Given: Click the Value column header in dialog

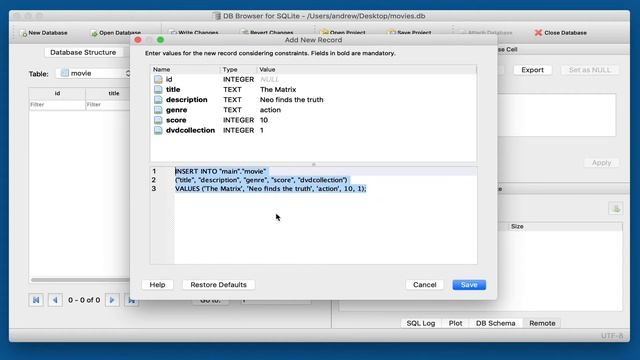Looking at the screenshot, I should point(367,69).
